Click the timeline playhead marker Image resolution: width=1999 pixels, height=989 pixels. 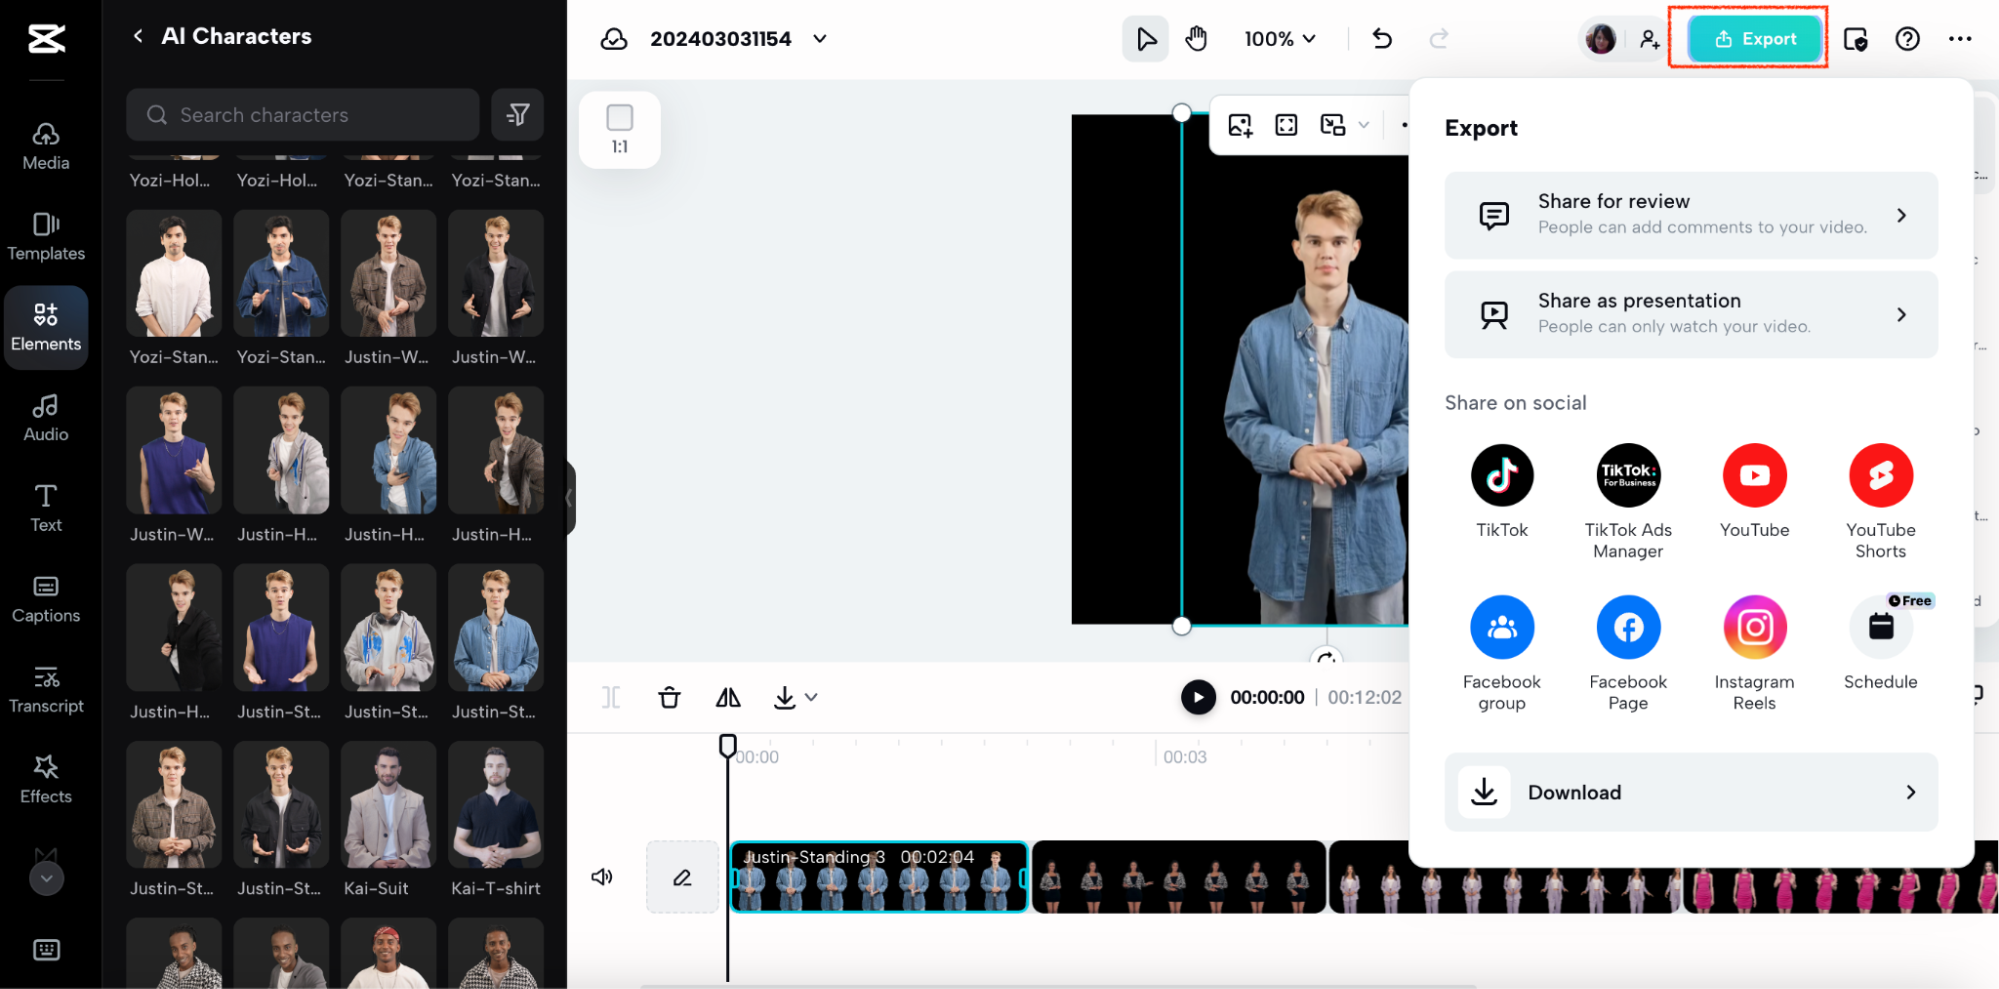(727, 746)
